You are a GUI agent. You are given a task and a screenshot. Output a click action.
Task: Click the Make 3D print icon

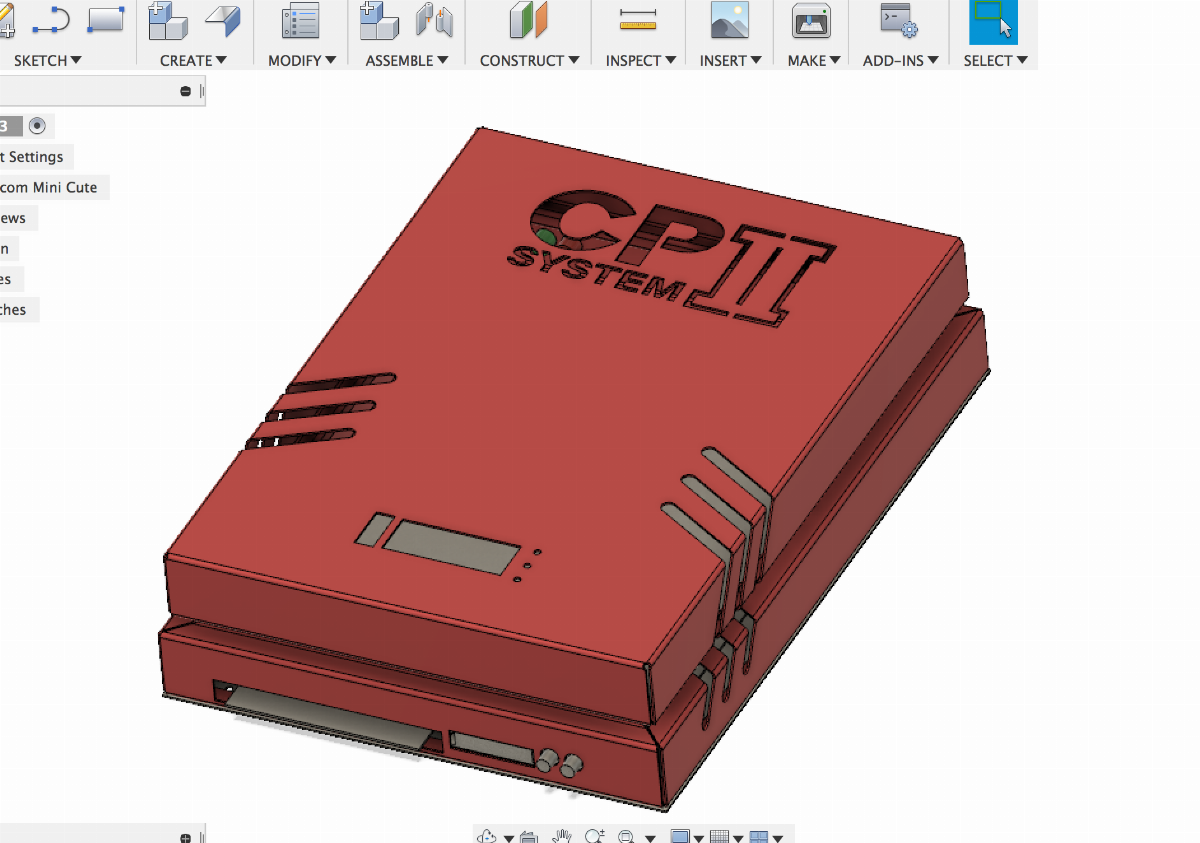812,20
